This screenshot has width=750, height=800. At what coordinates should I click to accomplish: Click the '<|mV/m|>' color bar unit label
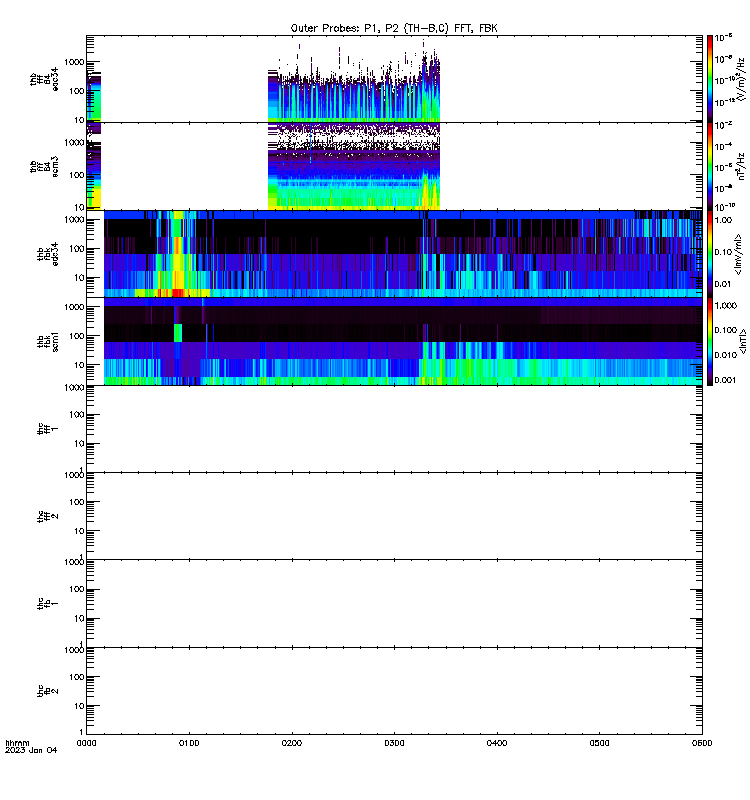coord(738,254)
